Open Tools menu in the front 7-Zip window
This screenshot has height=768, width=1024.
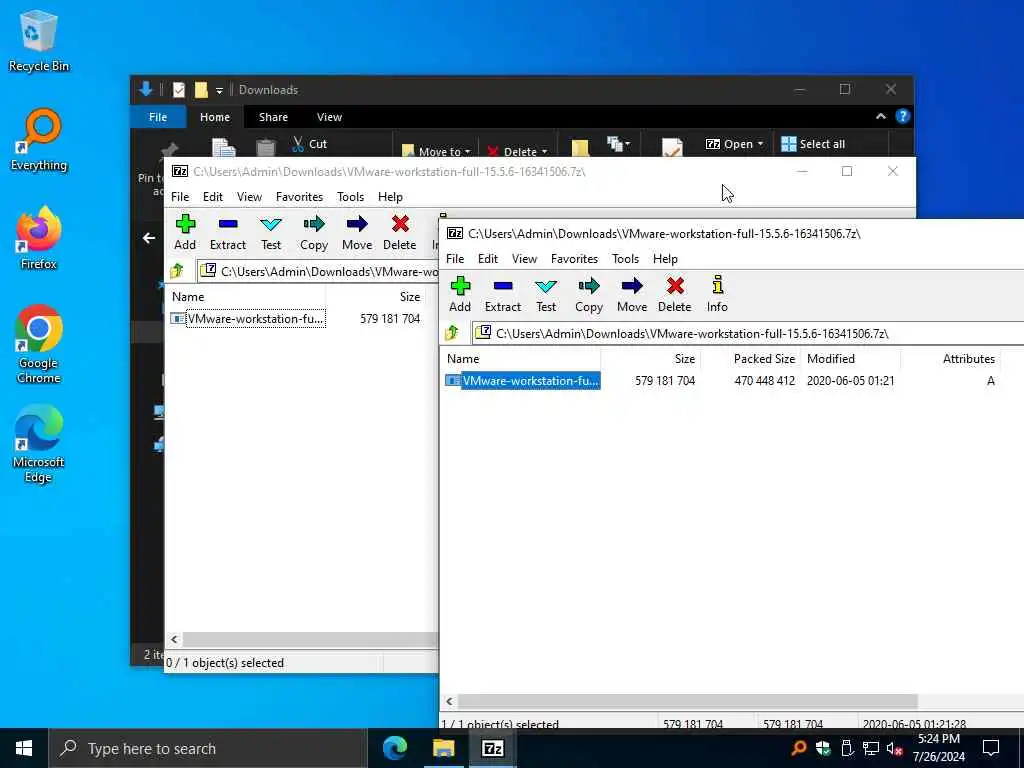(x=626, y=259)
